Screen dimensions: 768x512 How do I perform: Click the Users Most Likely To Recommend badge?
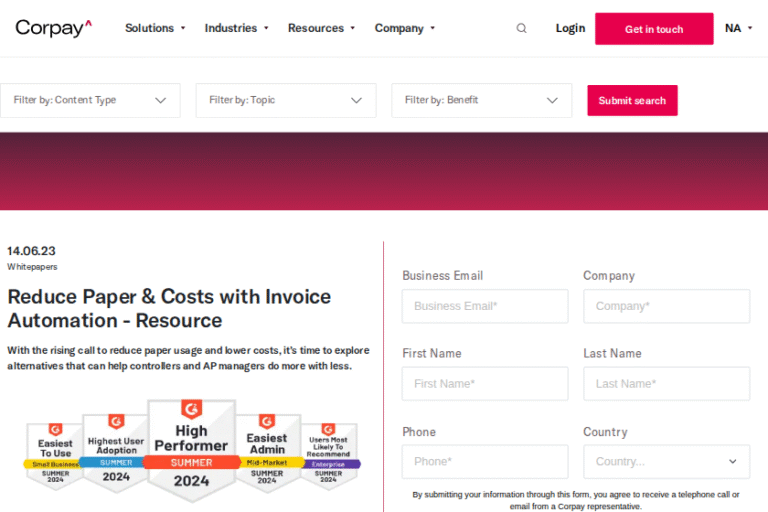[x=328, y=454]
